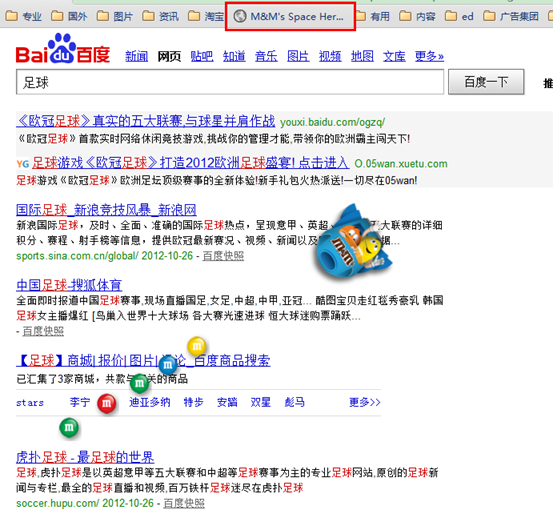
Task: Click the 特步 brand link
Action: click(x=193, y=402)
